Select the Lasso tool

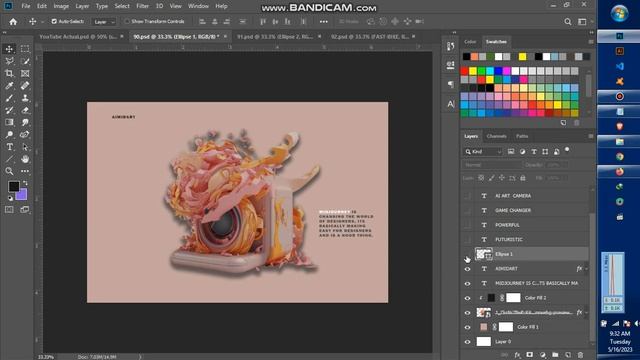9,61
